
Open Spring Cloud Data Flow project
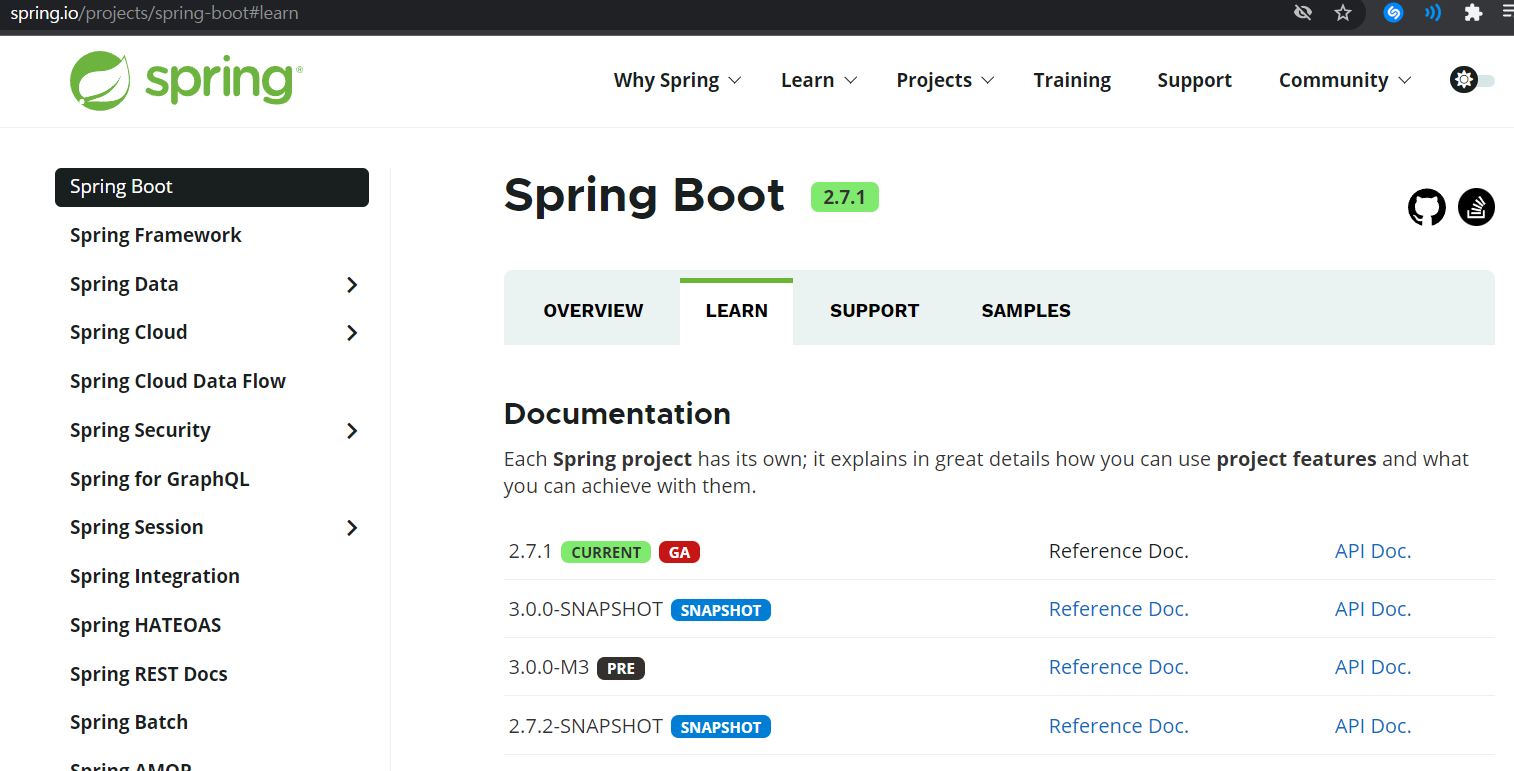click(x=178, y=381)
